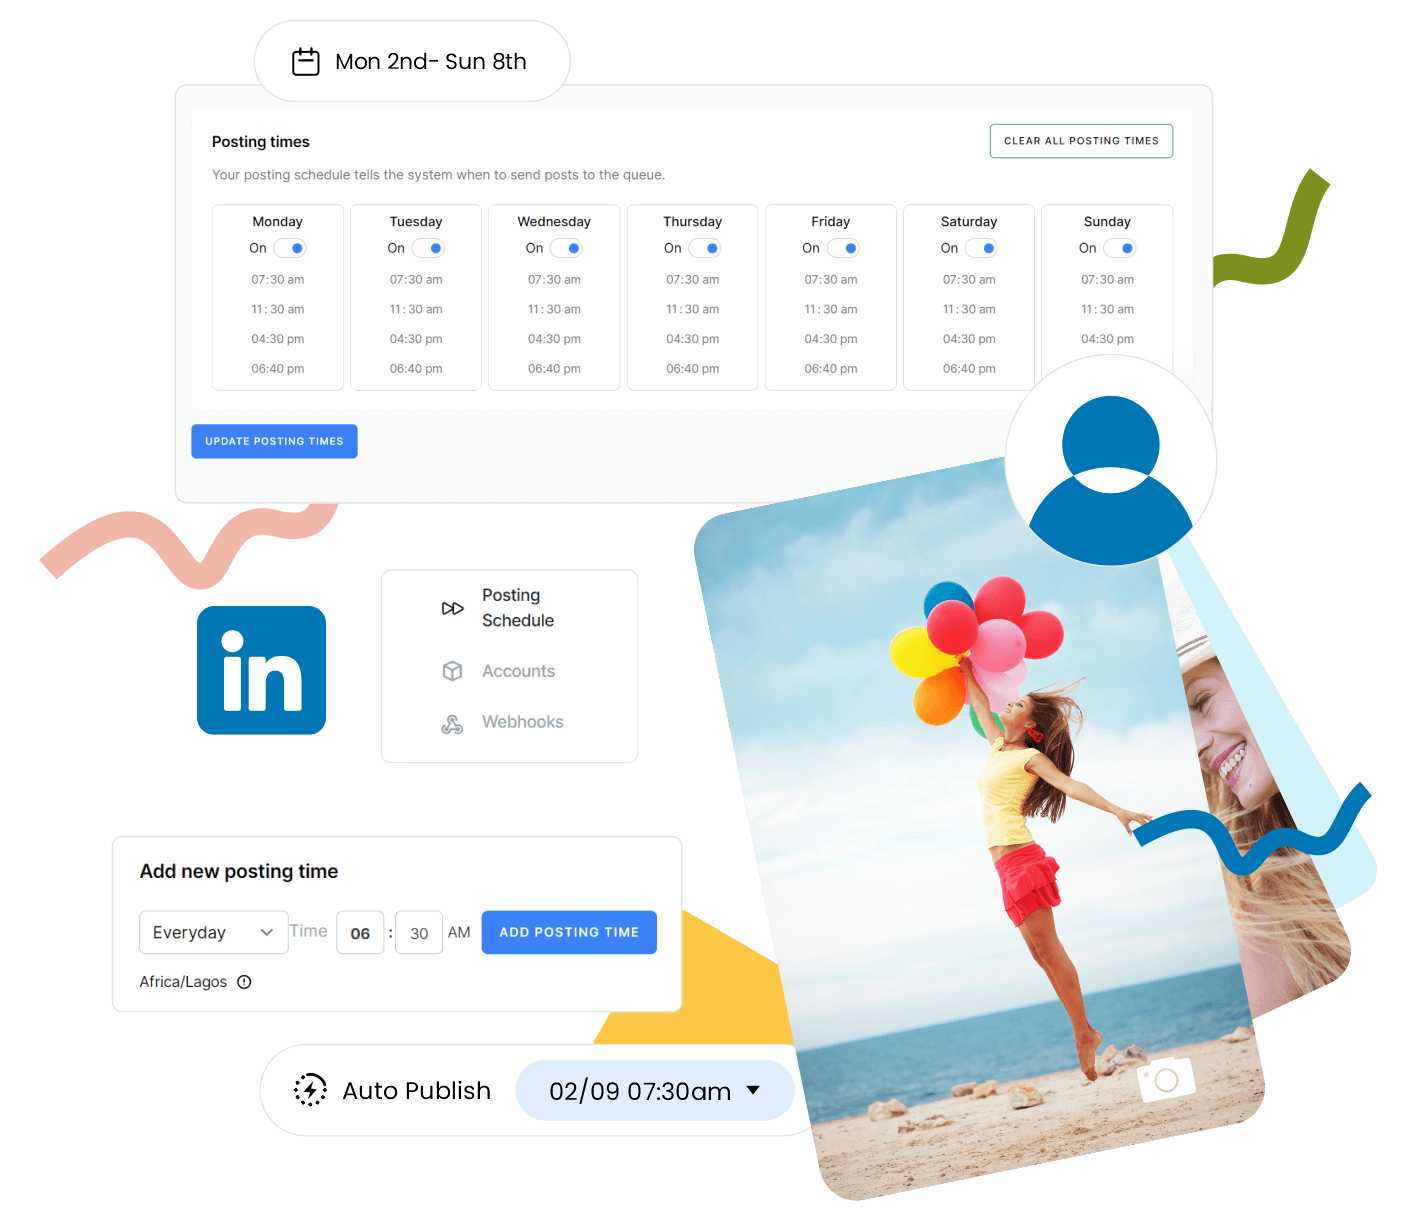Switch off the Thursday posting toggle
Viewport: 1425px width, 1222px height.
click(704, 248)
